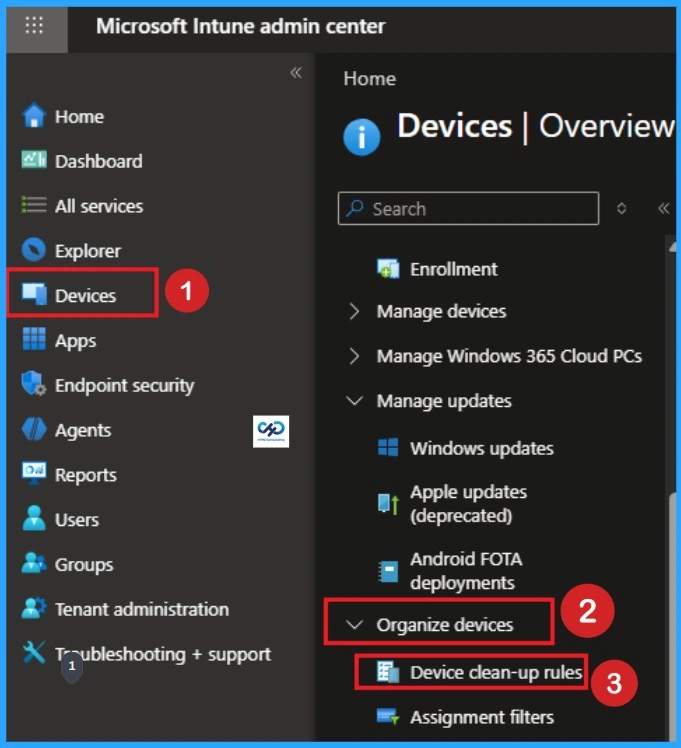Click the Tenant administration gear-person icon
681x748 pixels.
[x=34, y=607]
